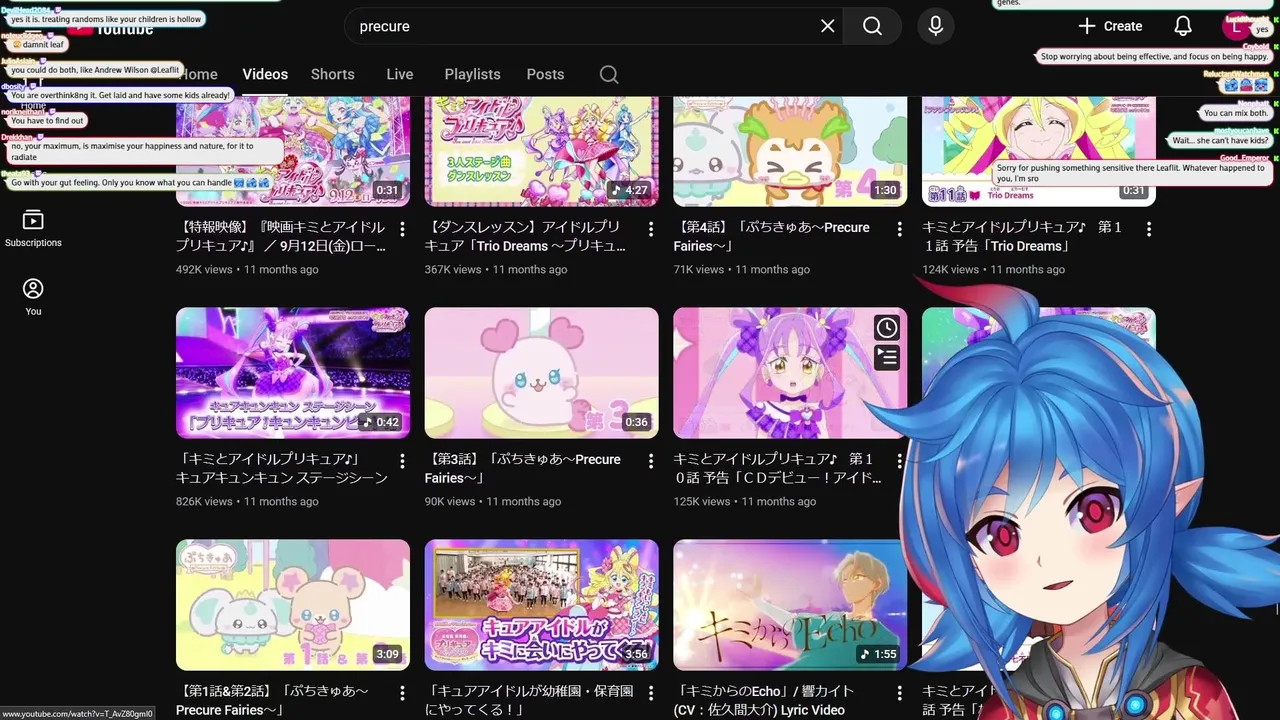Image resolution: width=1280 pixels, height=720 pixels.
Task: Click the 492K views text
Action: (204, 269)
